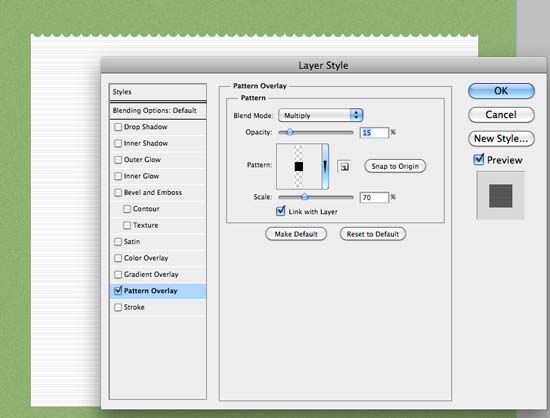Screen dimensions: 550x418
Task: Click the Opacity slider handle
Action: (x=290, y=132)
